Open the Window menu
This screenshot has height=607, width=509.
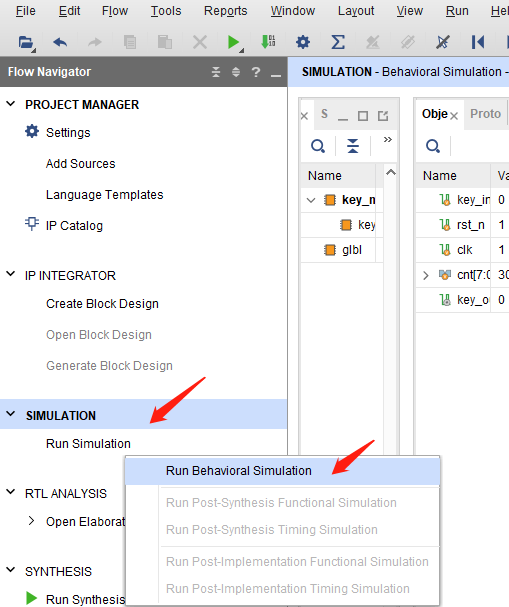[293, 11]
